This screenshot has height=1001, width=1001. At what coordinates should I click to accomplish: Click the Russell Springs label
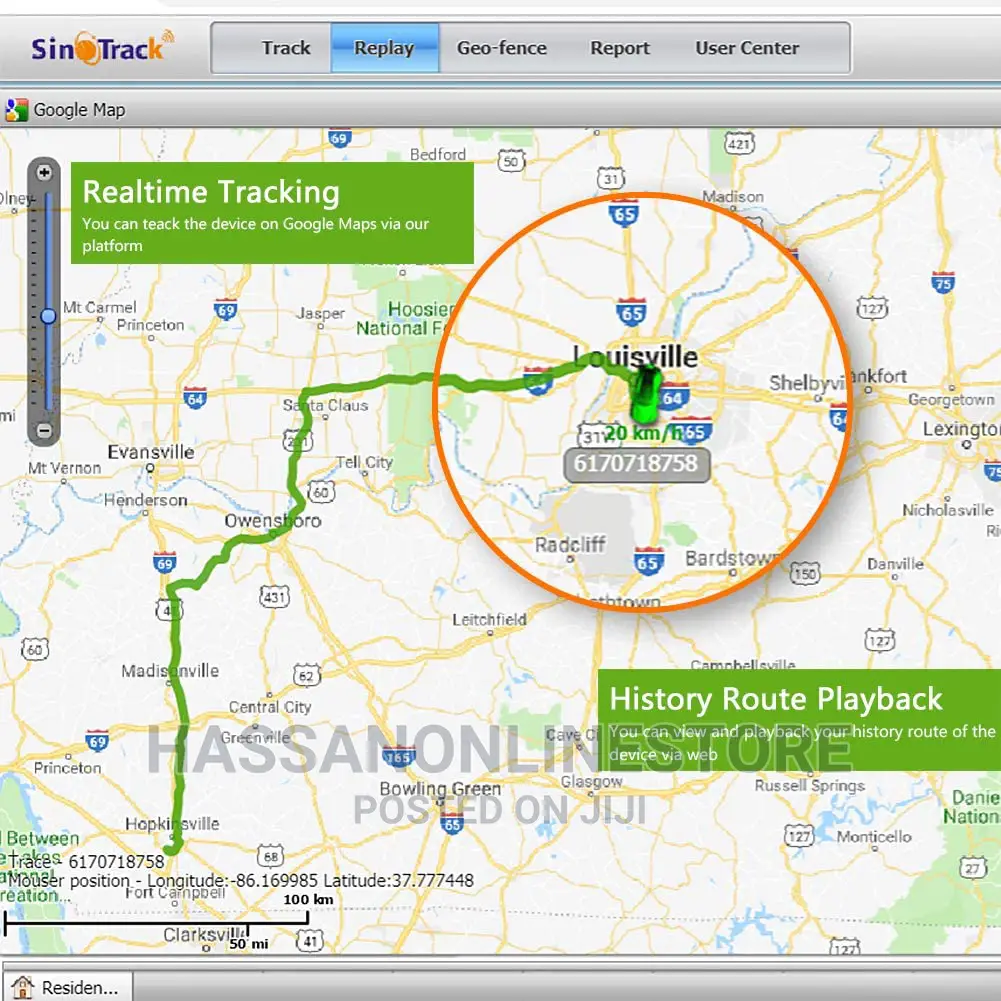pyautogui.click(x=809, y=785)
